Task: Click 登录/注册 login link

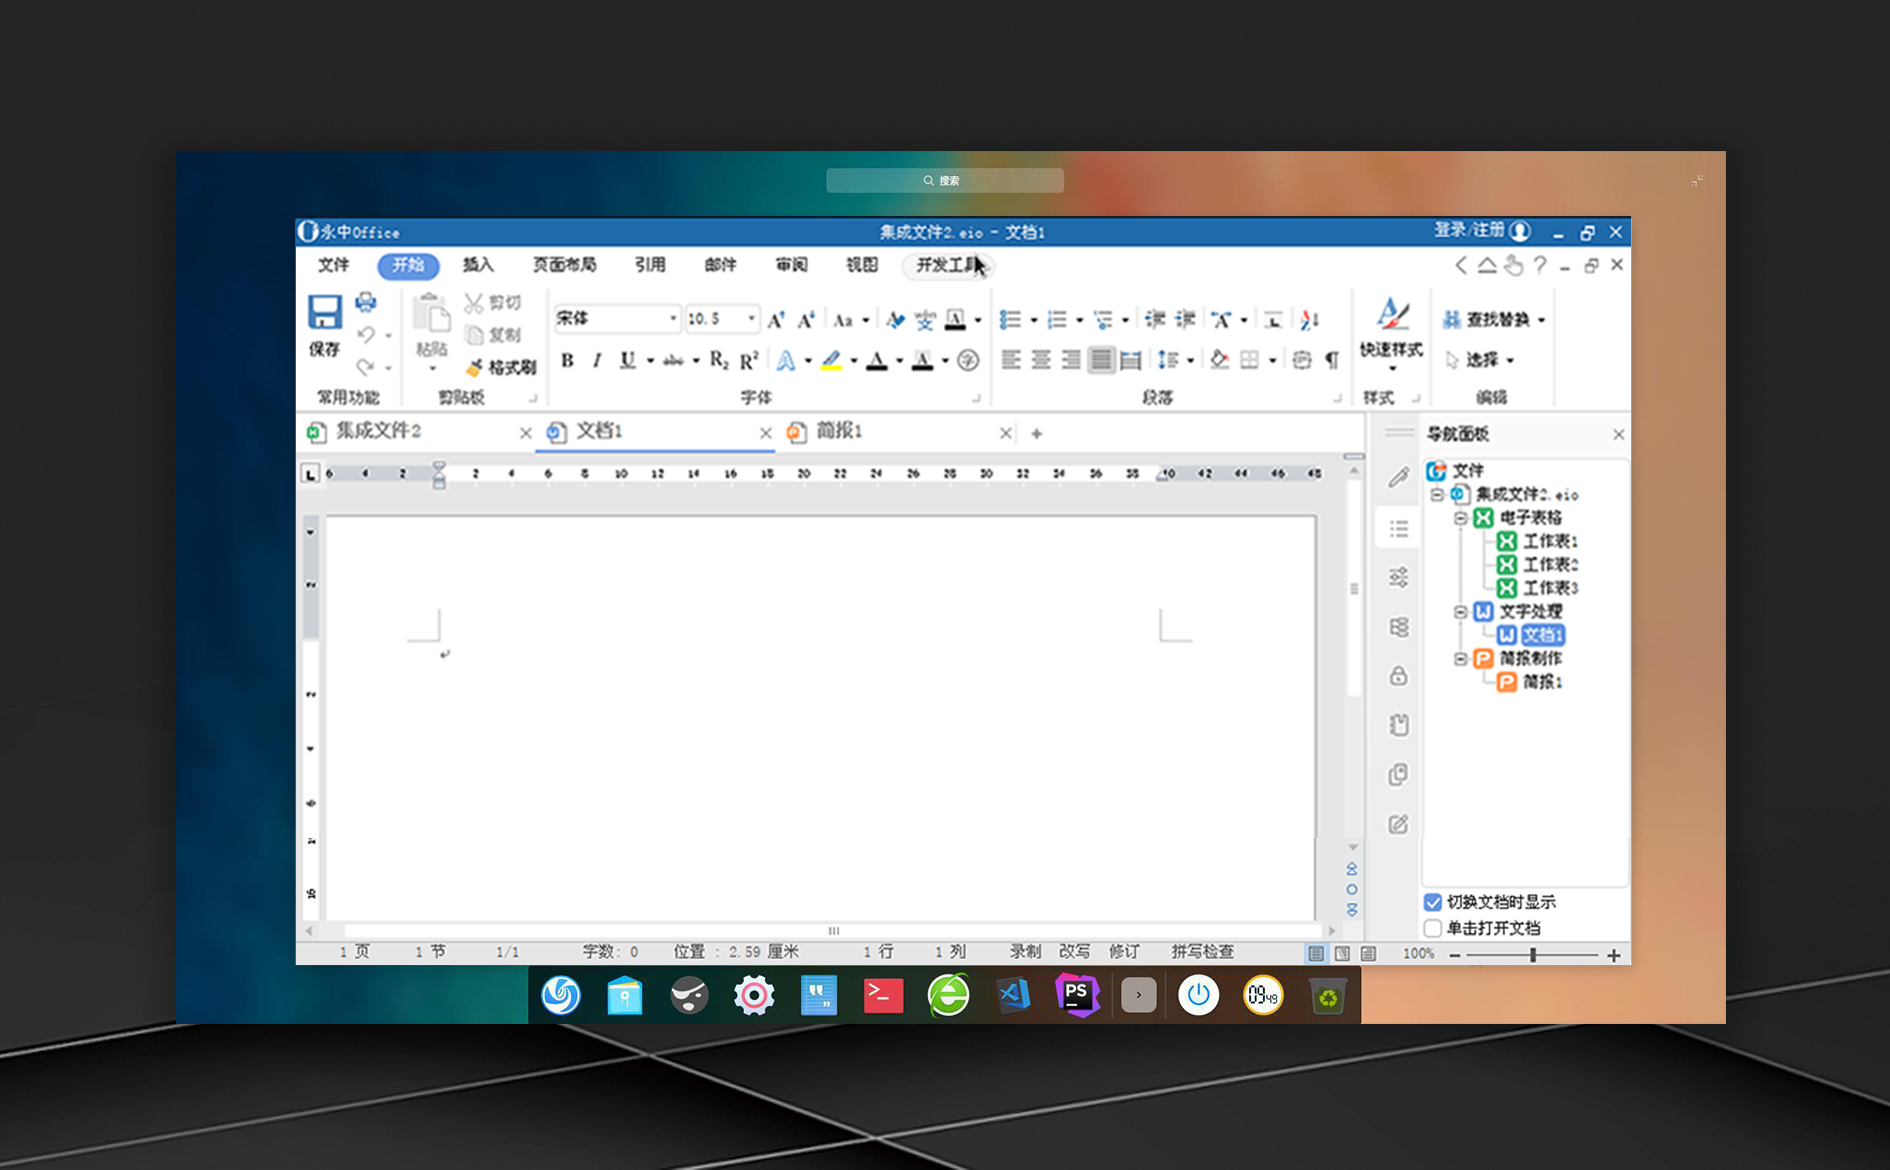Action: coord(1469,231)
